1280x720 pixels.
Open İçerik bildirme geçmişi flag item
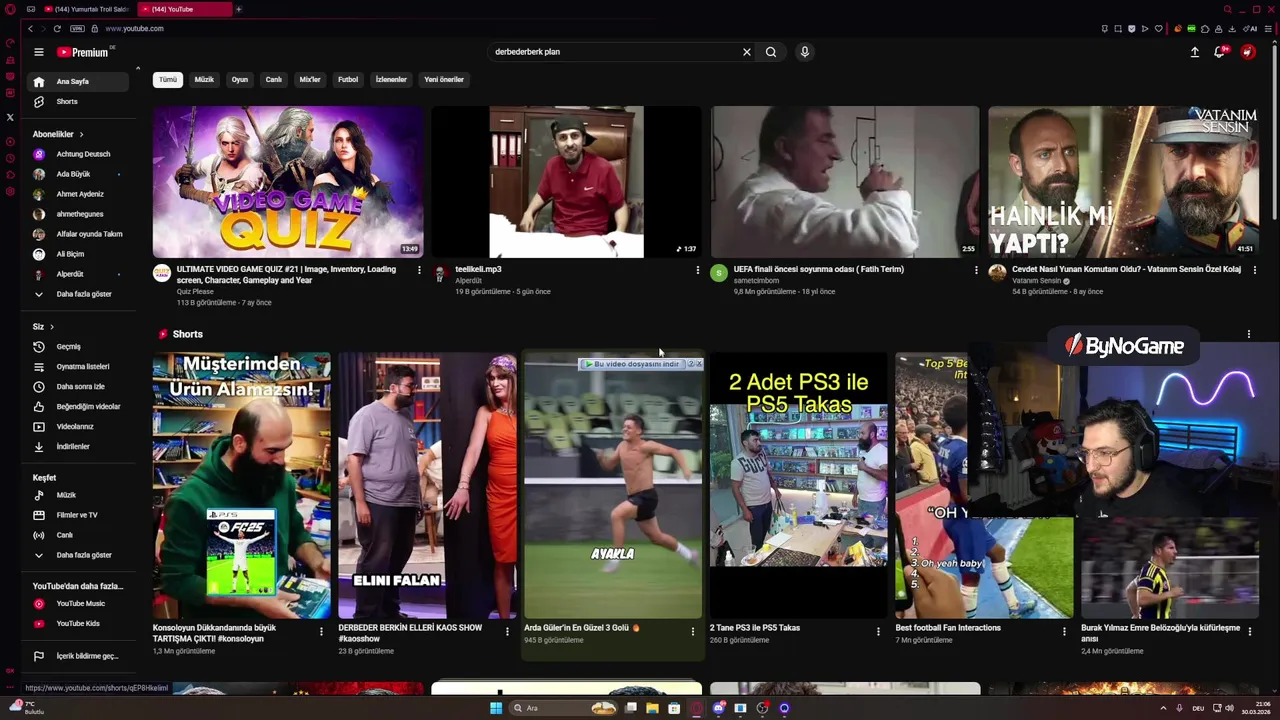pos(78,656)
